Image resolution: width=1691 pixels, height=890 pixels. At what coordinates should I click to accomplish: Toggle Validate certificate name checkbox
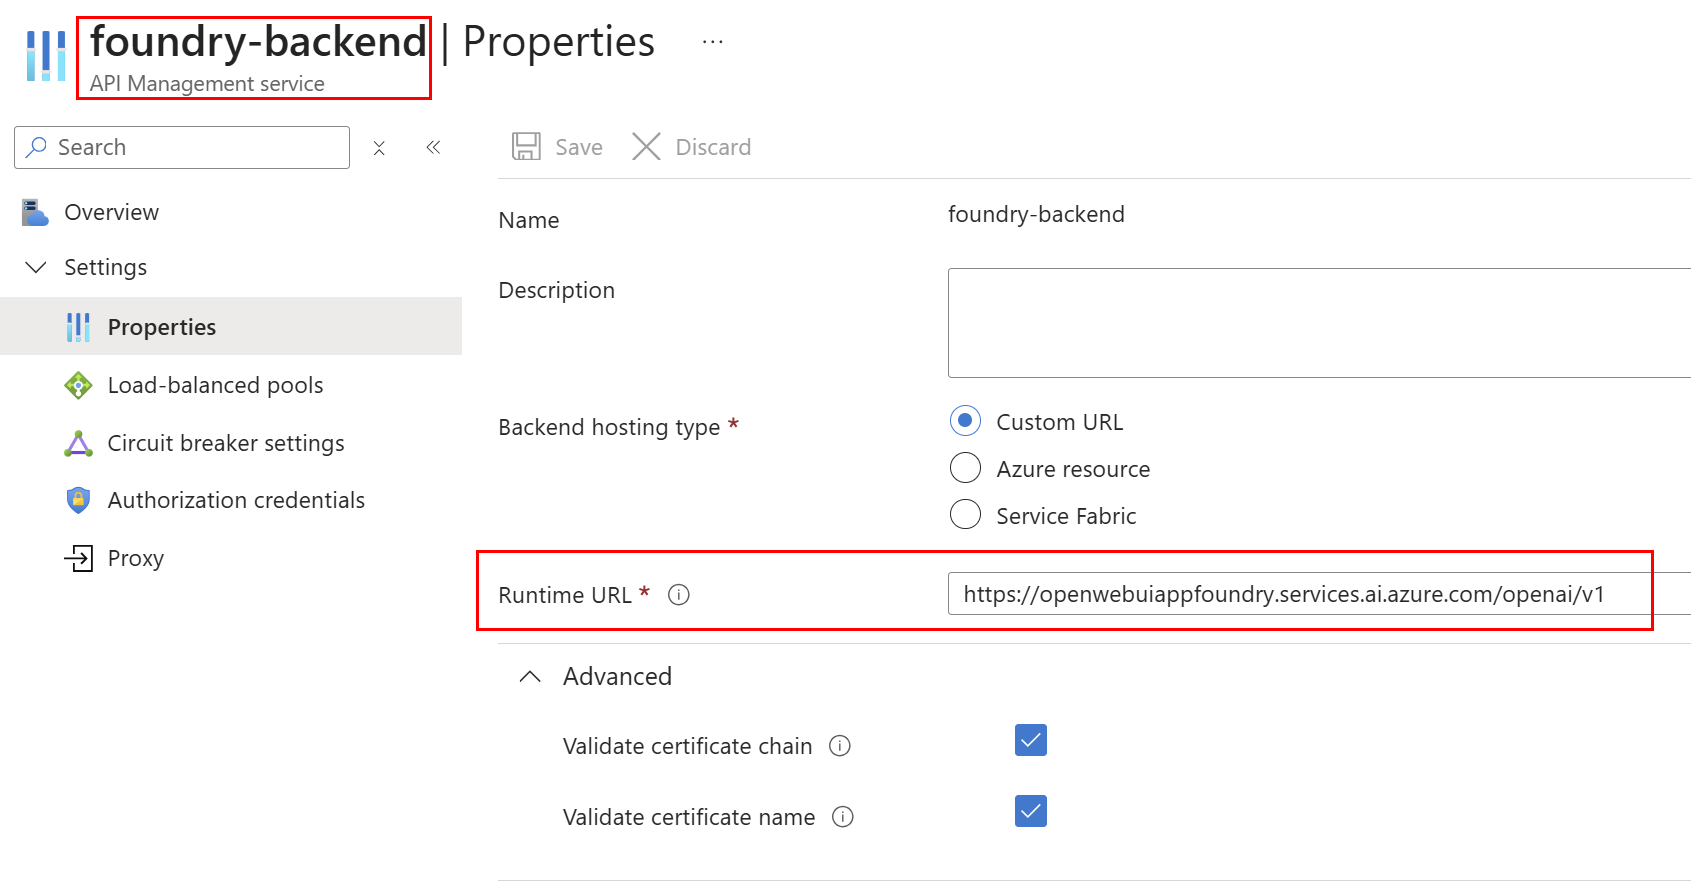pyautogui.click(x=1030, y=811)
